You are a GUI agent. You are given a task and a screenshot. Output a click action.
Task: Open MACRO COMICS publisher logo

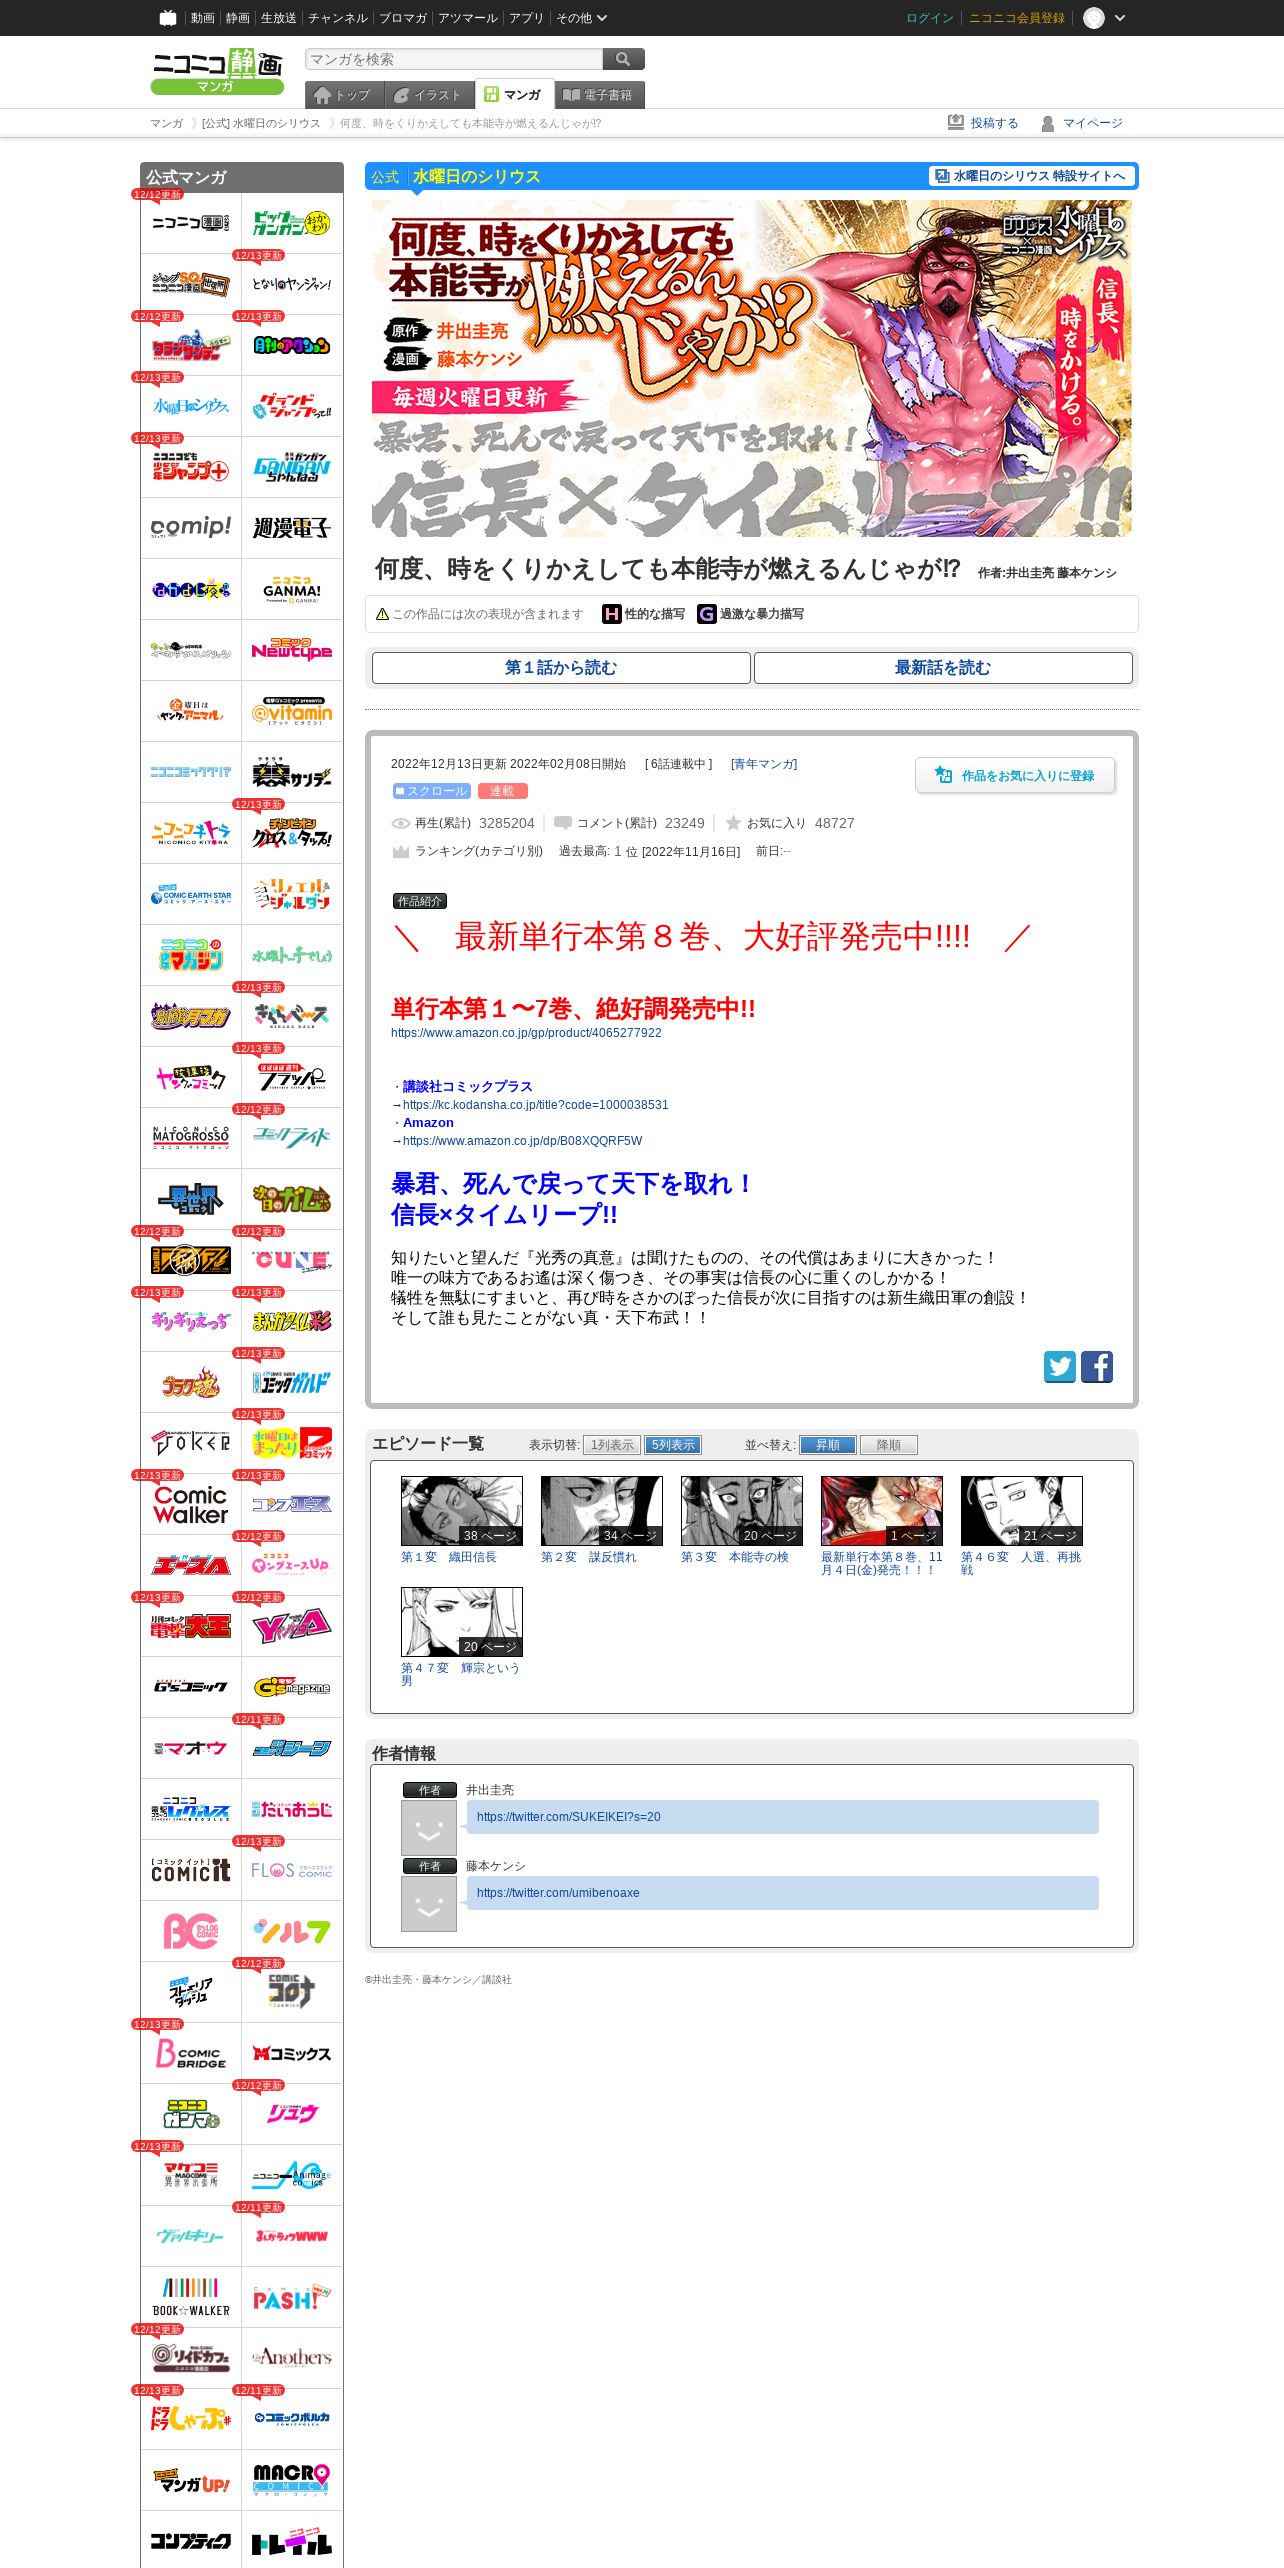(x=292, y=2480)
